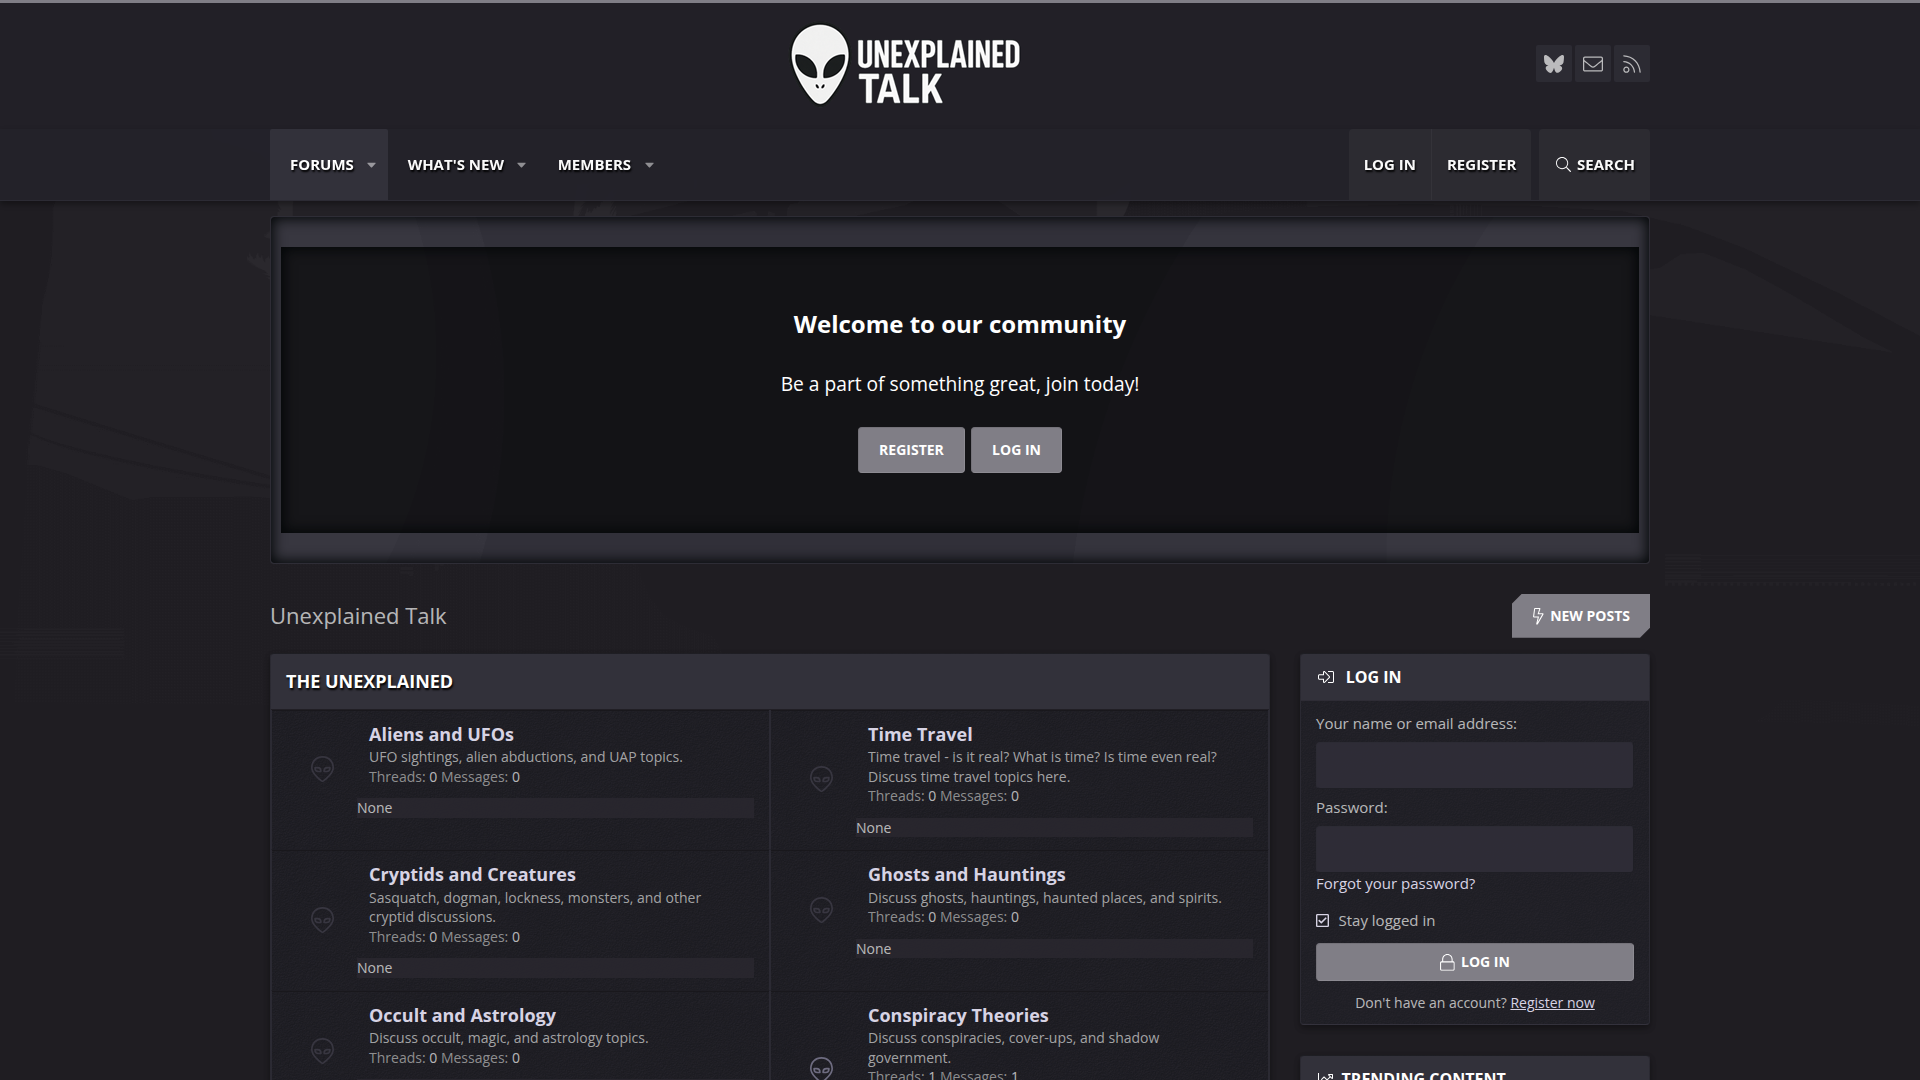1920x1080 pixels.
Task: Open the Search menu item
Action: coord(1594,165)
